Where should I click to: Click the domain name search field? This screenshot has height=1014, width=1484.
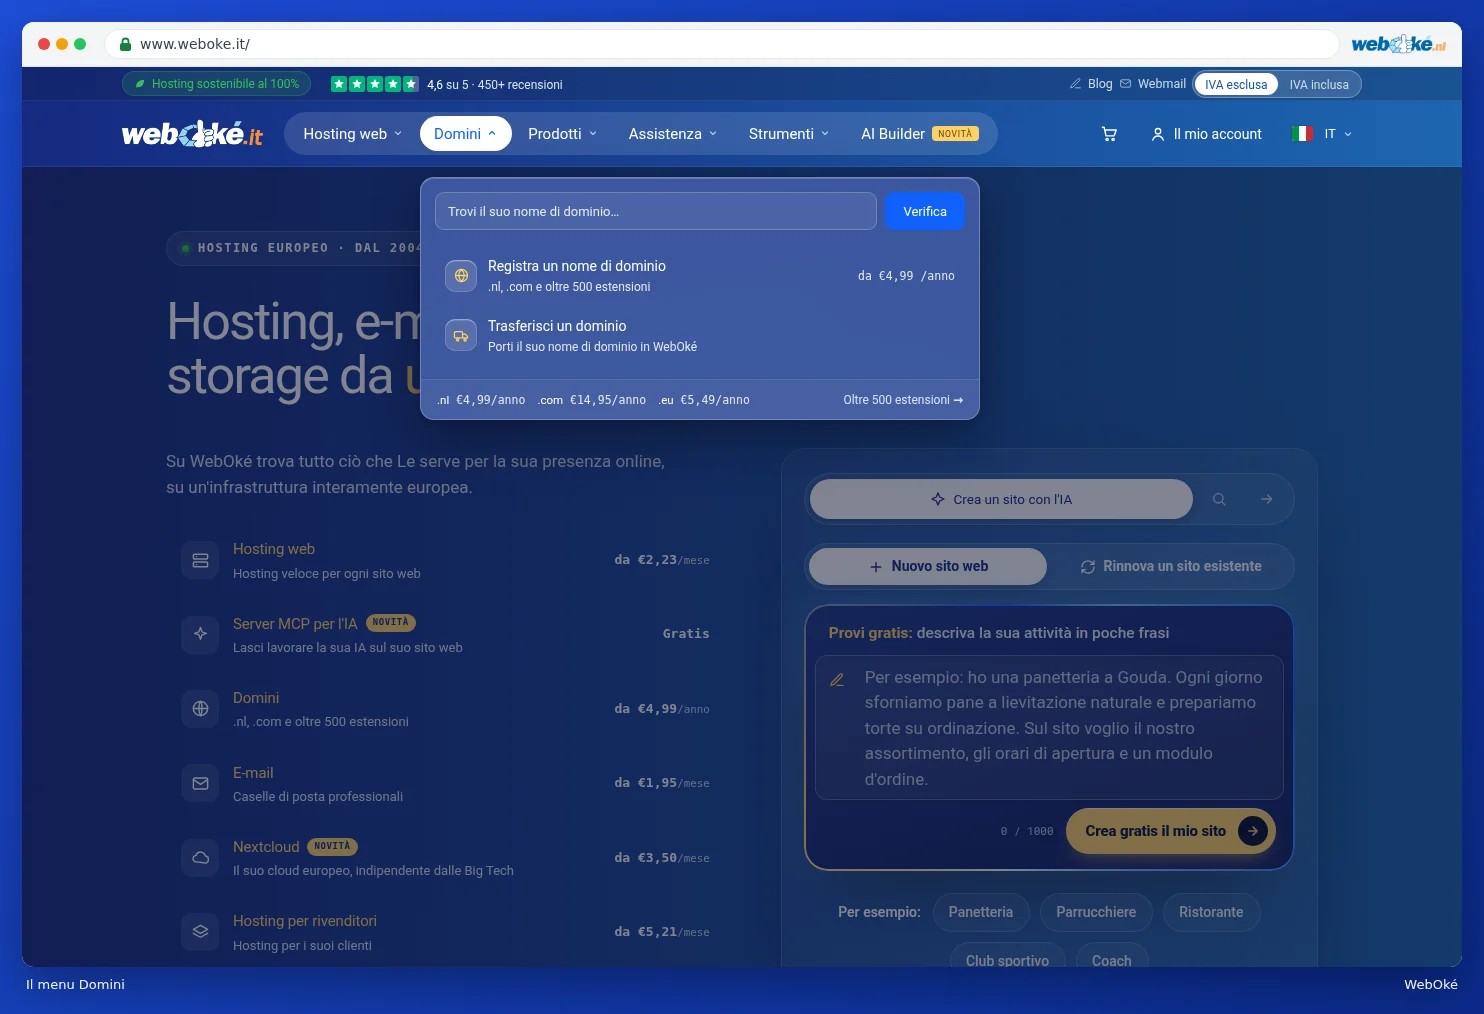coord(656,211)
